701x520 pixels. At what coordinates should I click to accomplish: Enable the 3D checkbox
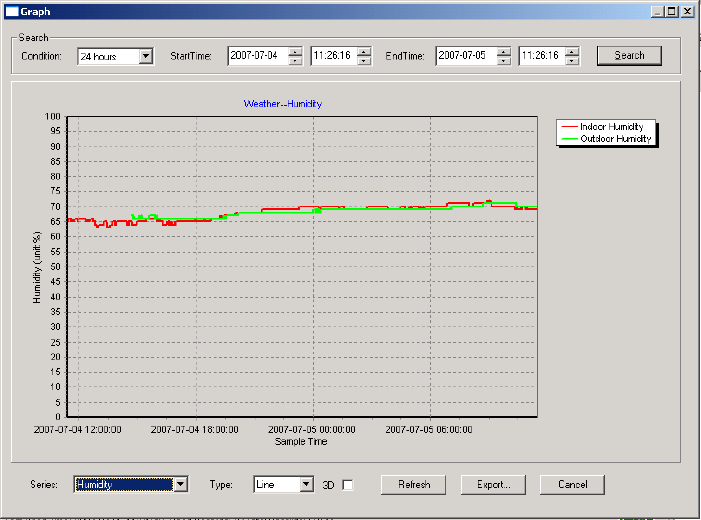pos(347,485)
